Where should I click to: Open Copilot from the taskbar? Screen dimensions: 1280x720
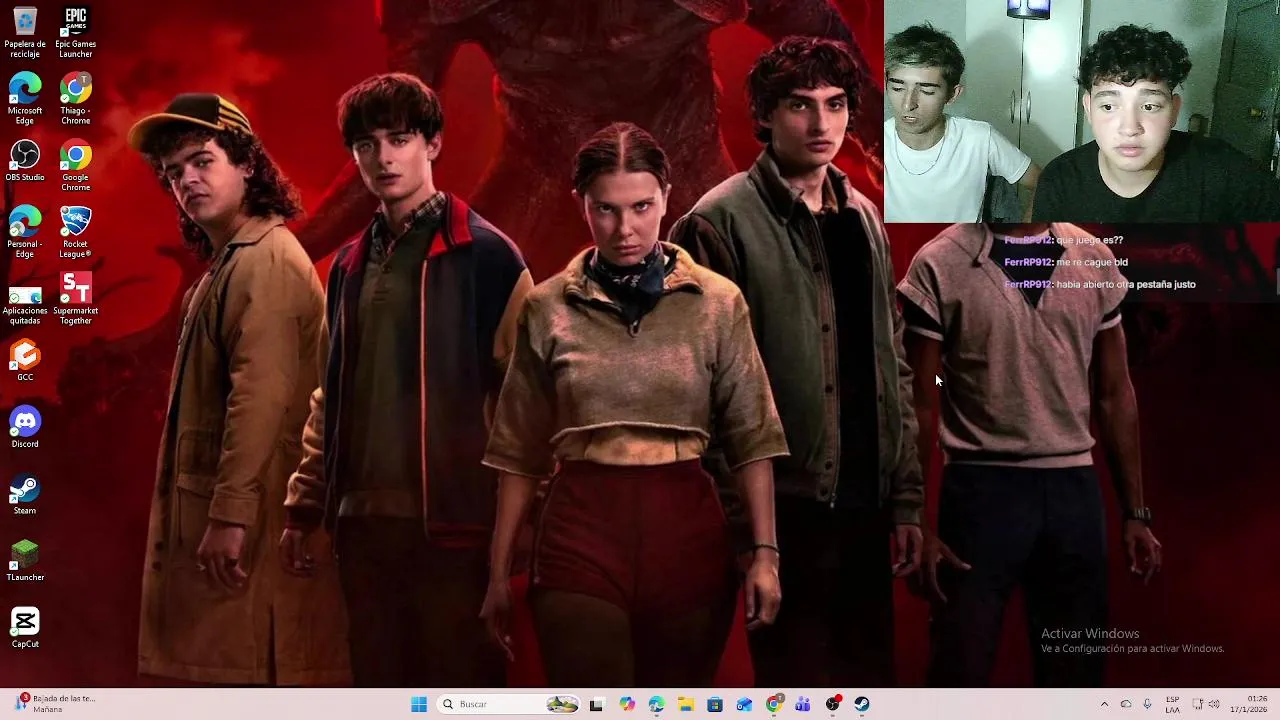pos(627,704)
